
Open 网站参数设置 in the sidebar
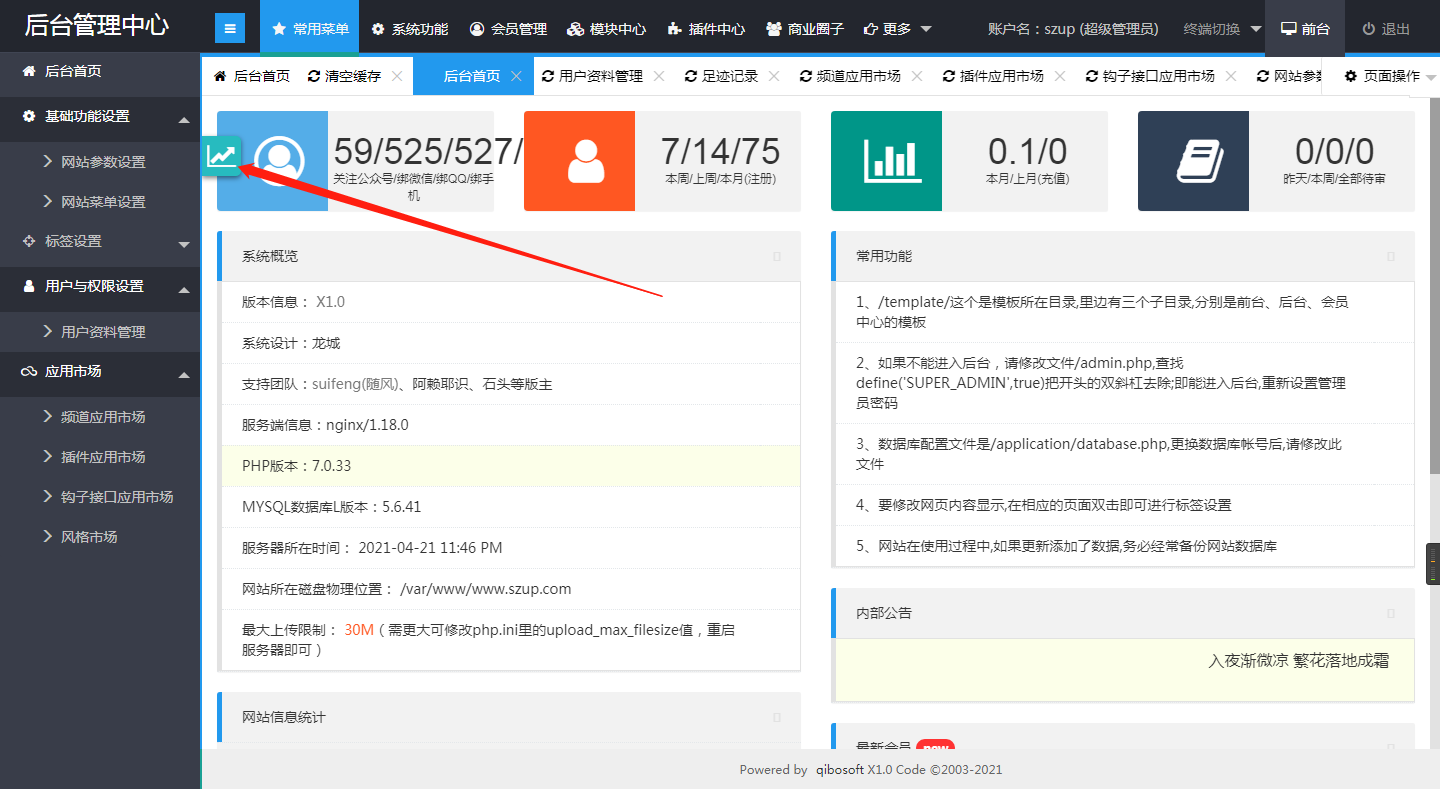point(103,162)
